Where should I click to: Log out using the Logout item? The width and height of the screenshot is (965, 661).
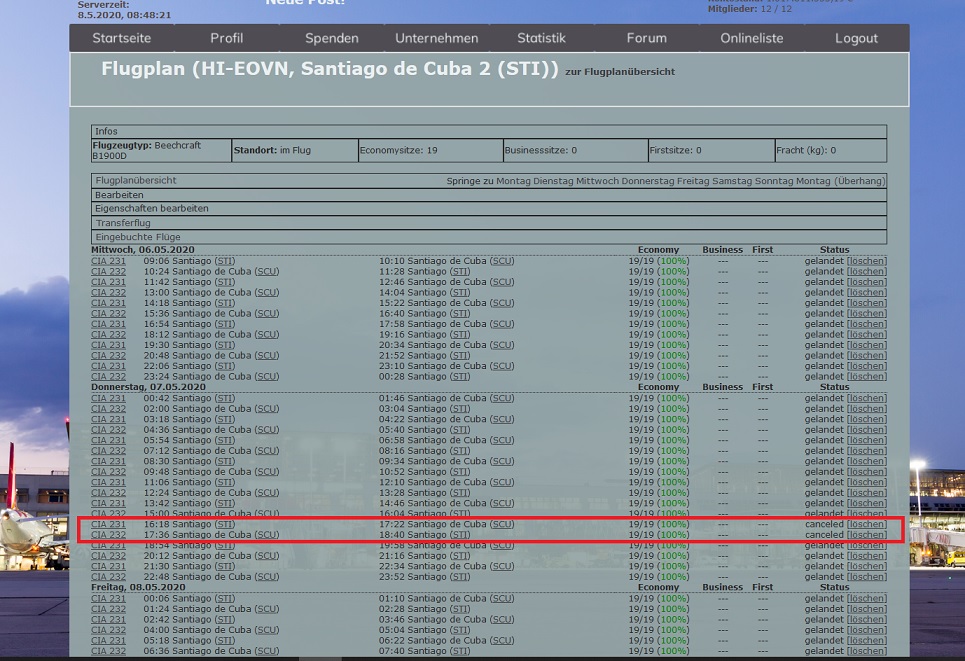(856, 38)
